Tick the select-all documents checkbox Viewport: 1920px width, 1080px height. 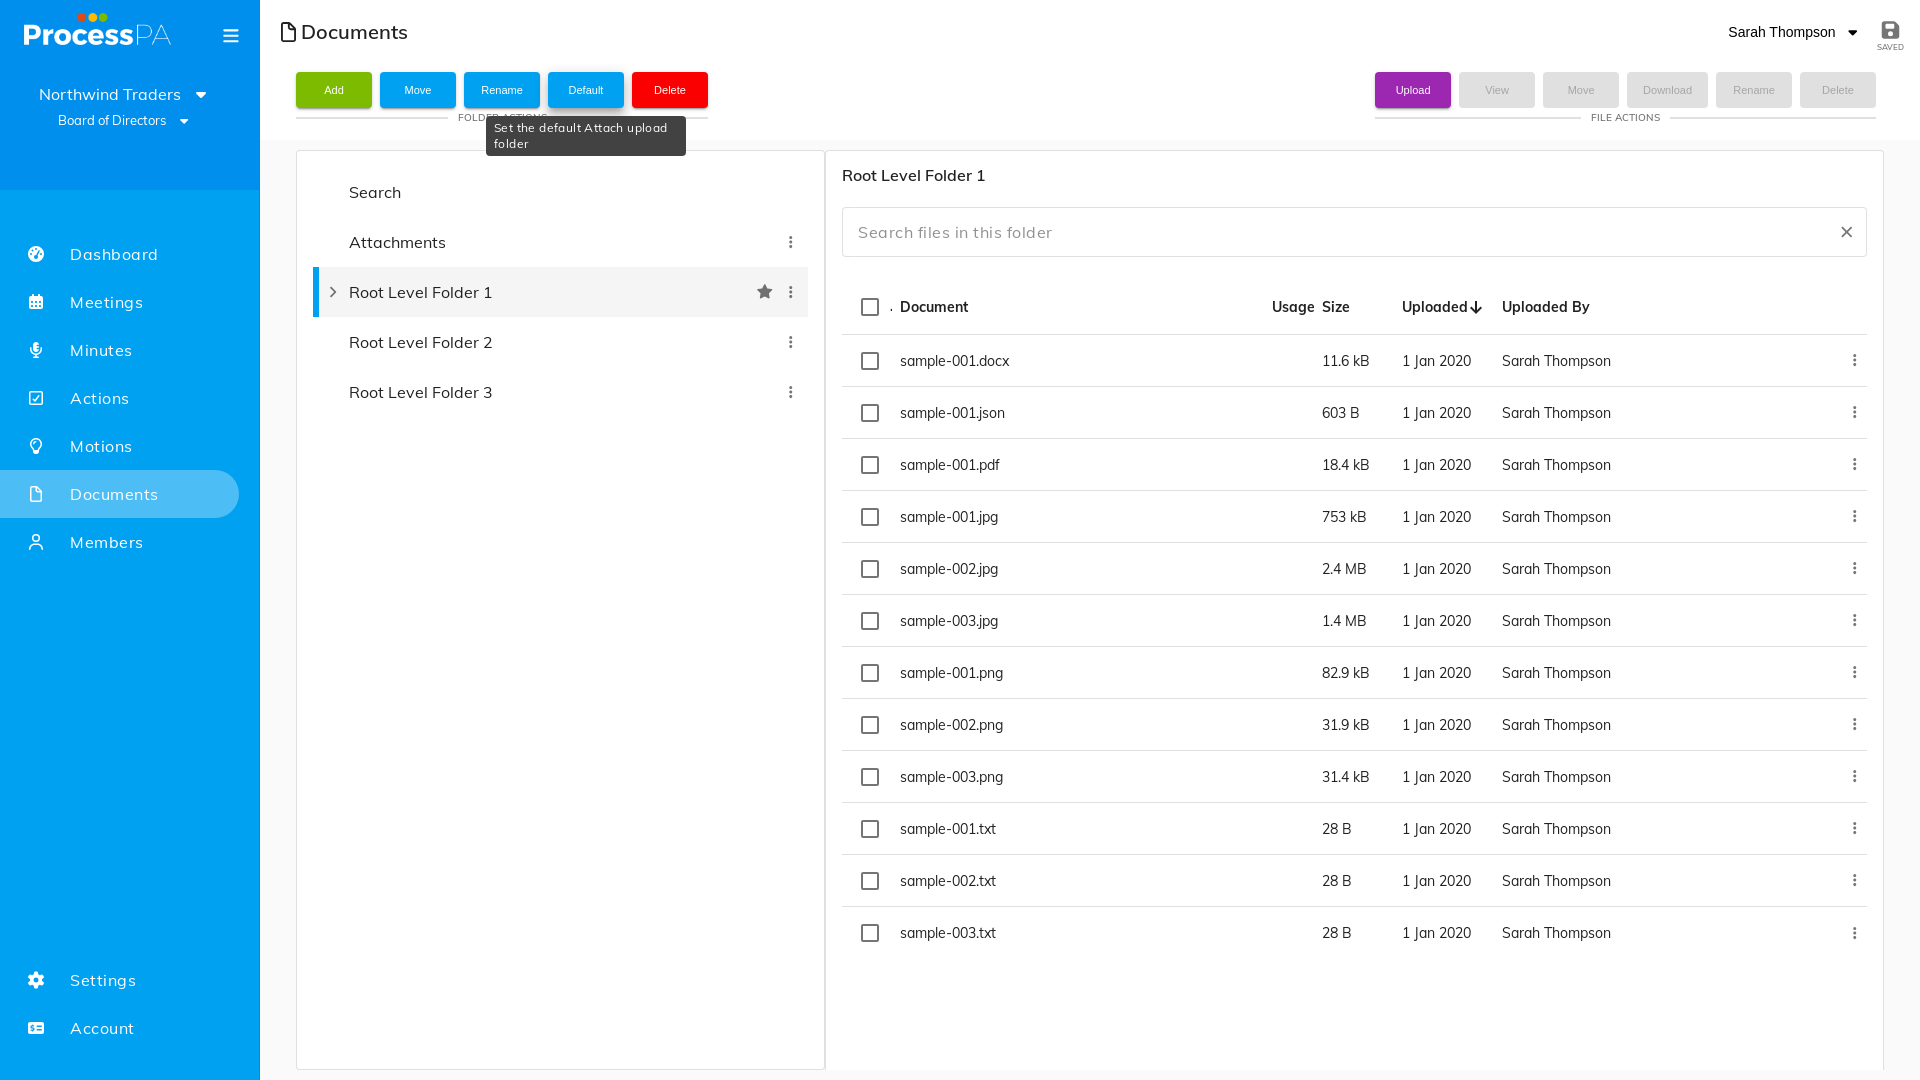tap(870, 307)
